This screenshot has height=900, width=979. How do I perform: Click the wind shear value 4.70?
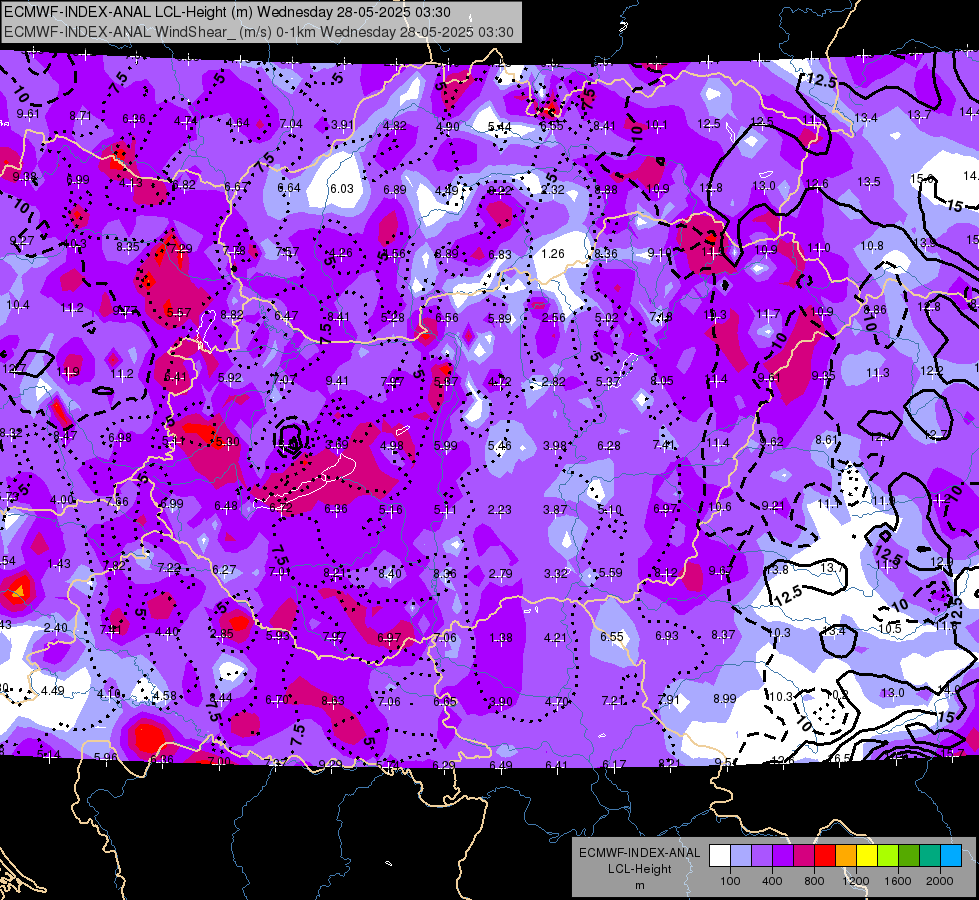point(556,701)
